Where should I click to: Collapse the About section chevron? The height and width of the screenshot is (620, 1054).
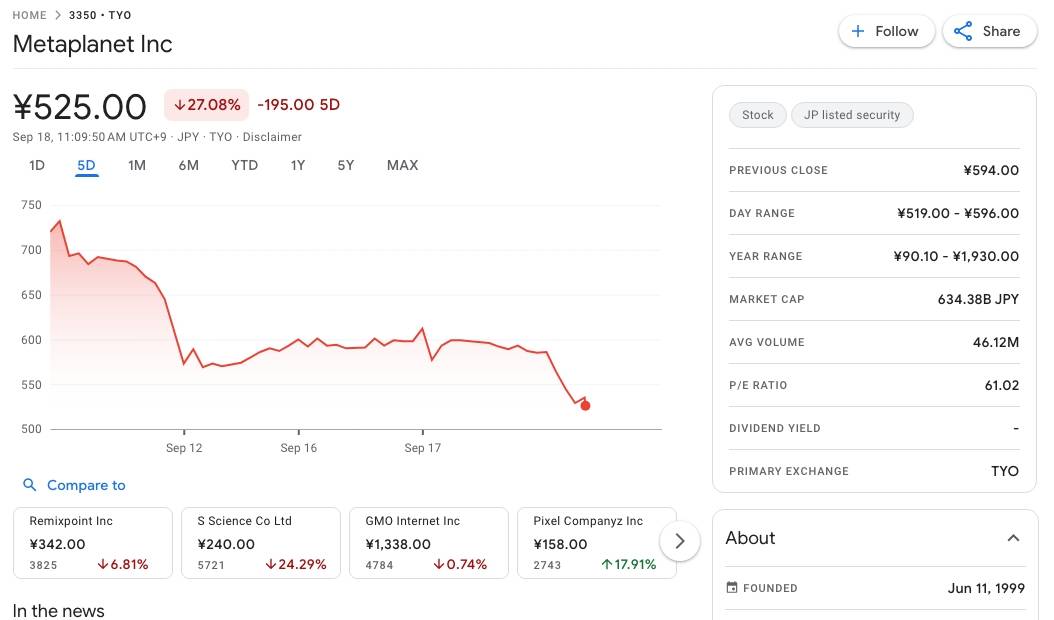[x=1014, y=538]
